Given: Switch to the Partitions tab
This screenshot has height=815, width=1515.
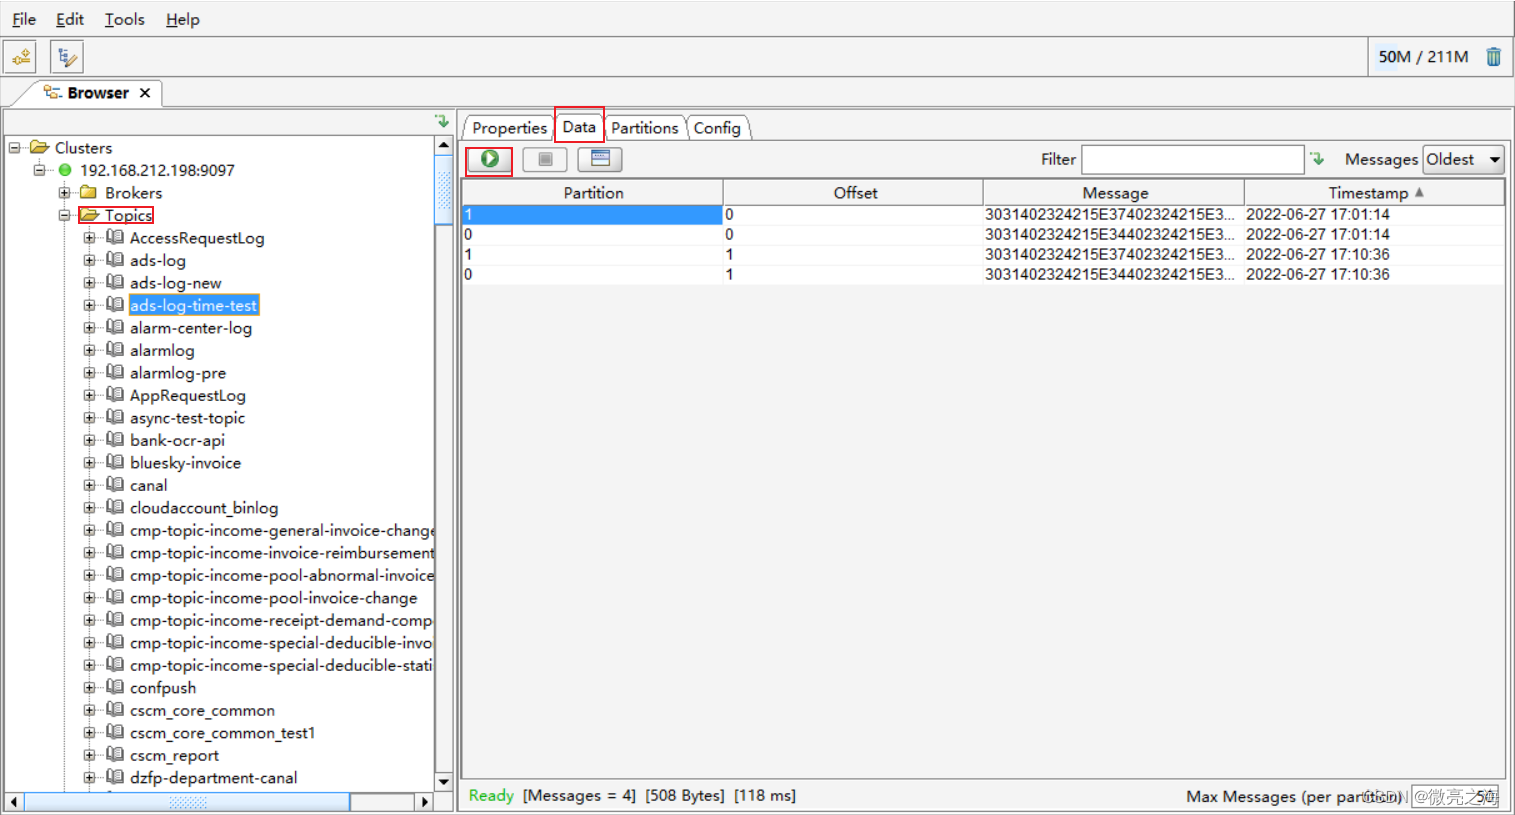Looking at the screenshot, I should point(644,128).
